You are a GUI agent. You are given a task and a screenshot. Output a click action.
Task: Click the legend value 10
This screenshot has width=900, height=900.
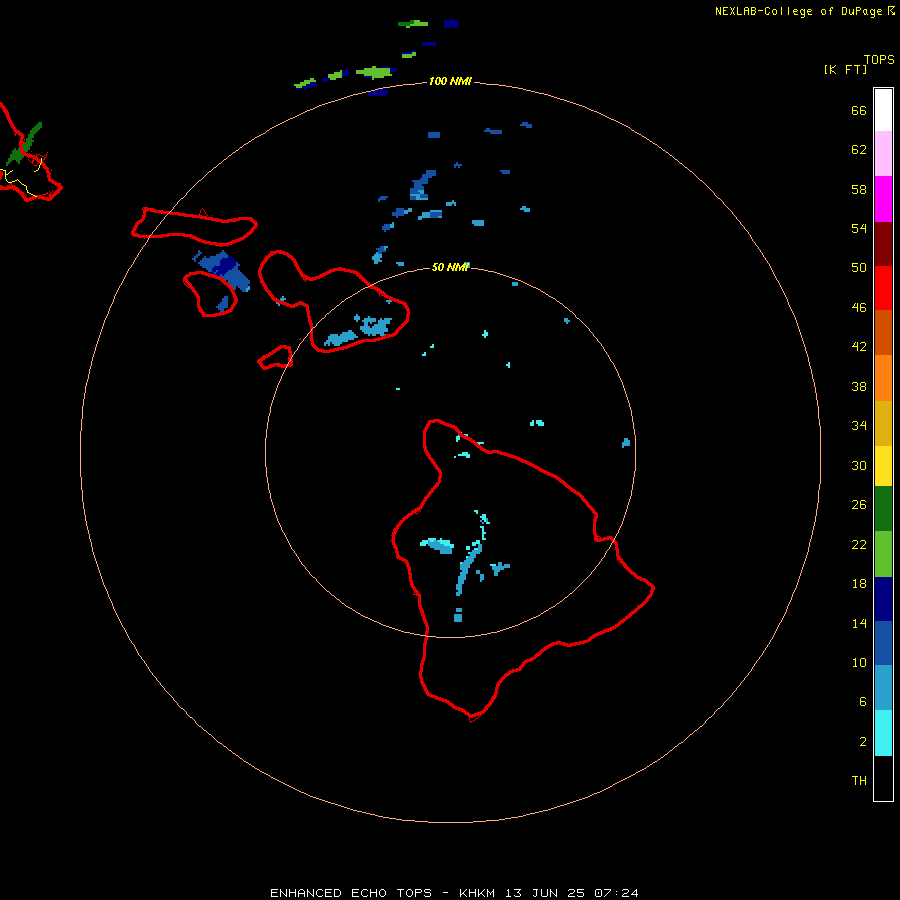[x=859, y=663]
